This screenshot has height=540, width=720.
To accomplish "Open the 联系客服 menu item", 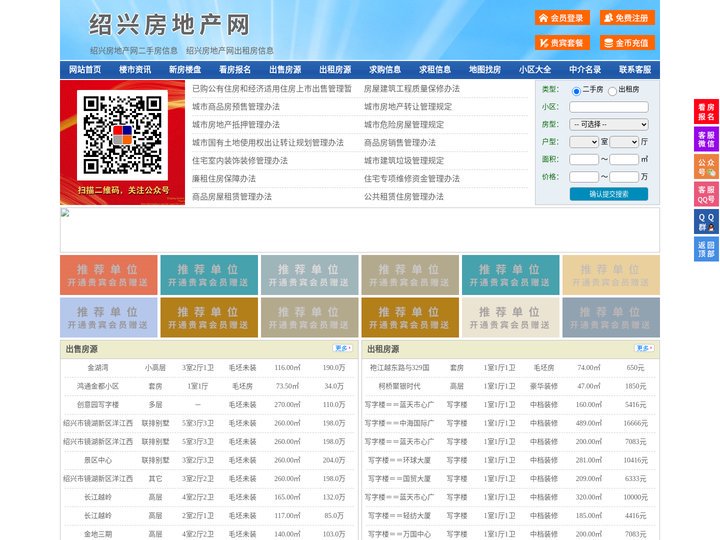I will (x=635, y=70).
